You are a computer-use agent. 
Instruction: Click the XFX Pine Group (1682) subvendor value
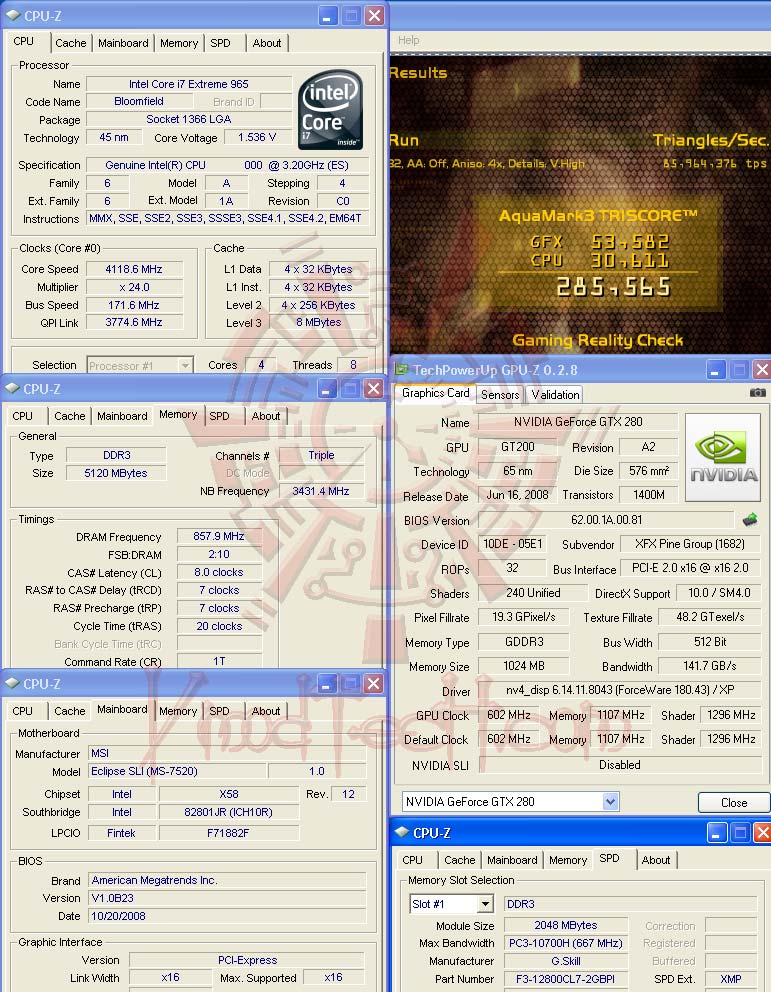coord(689,544)
